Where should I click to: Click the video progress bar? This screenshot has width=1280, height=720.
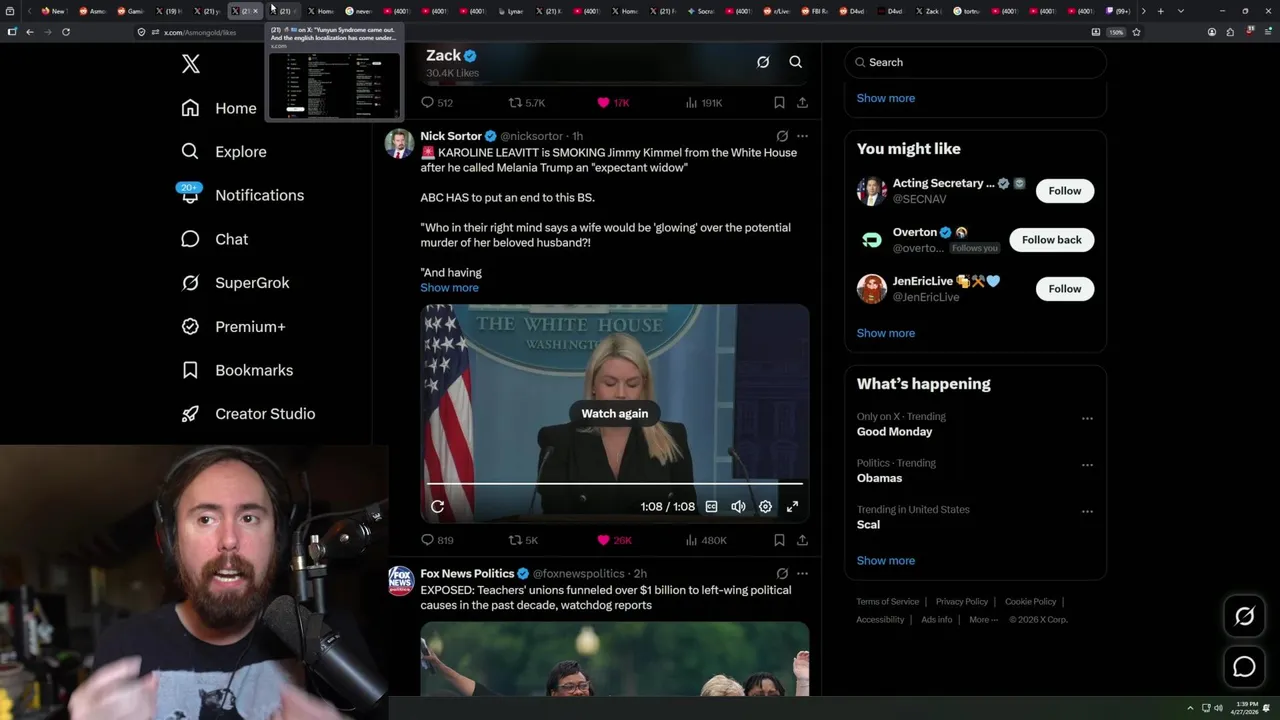[x=615, y=484]
